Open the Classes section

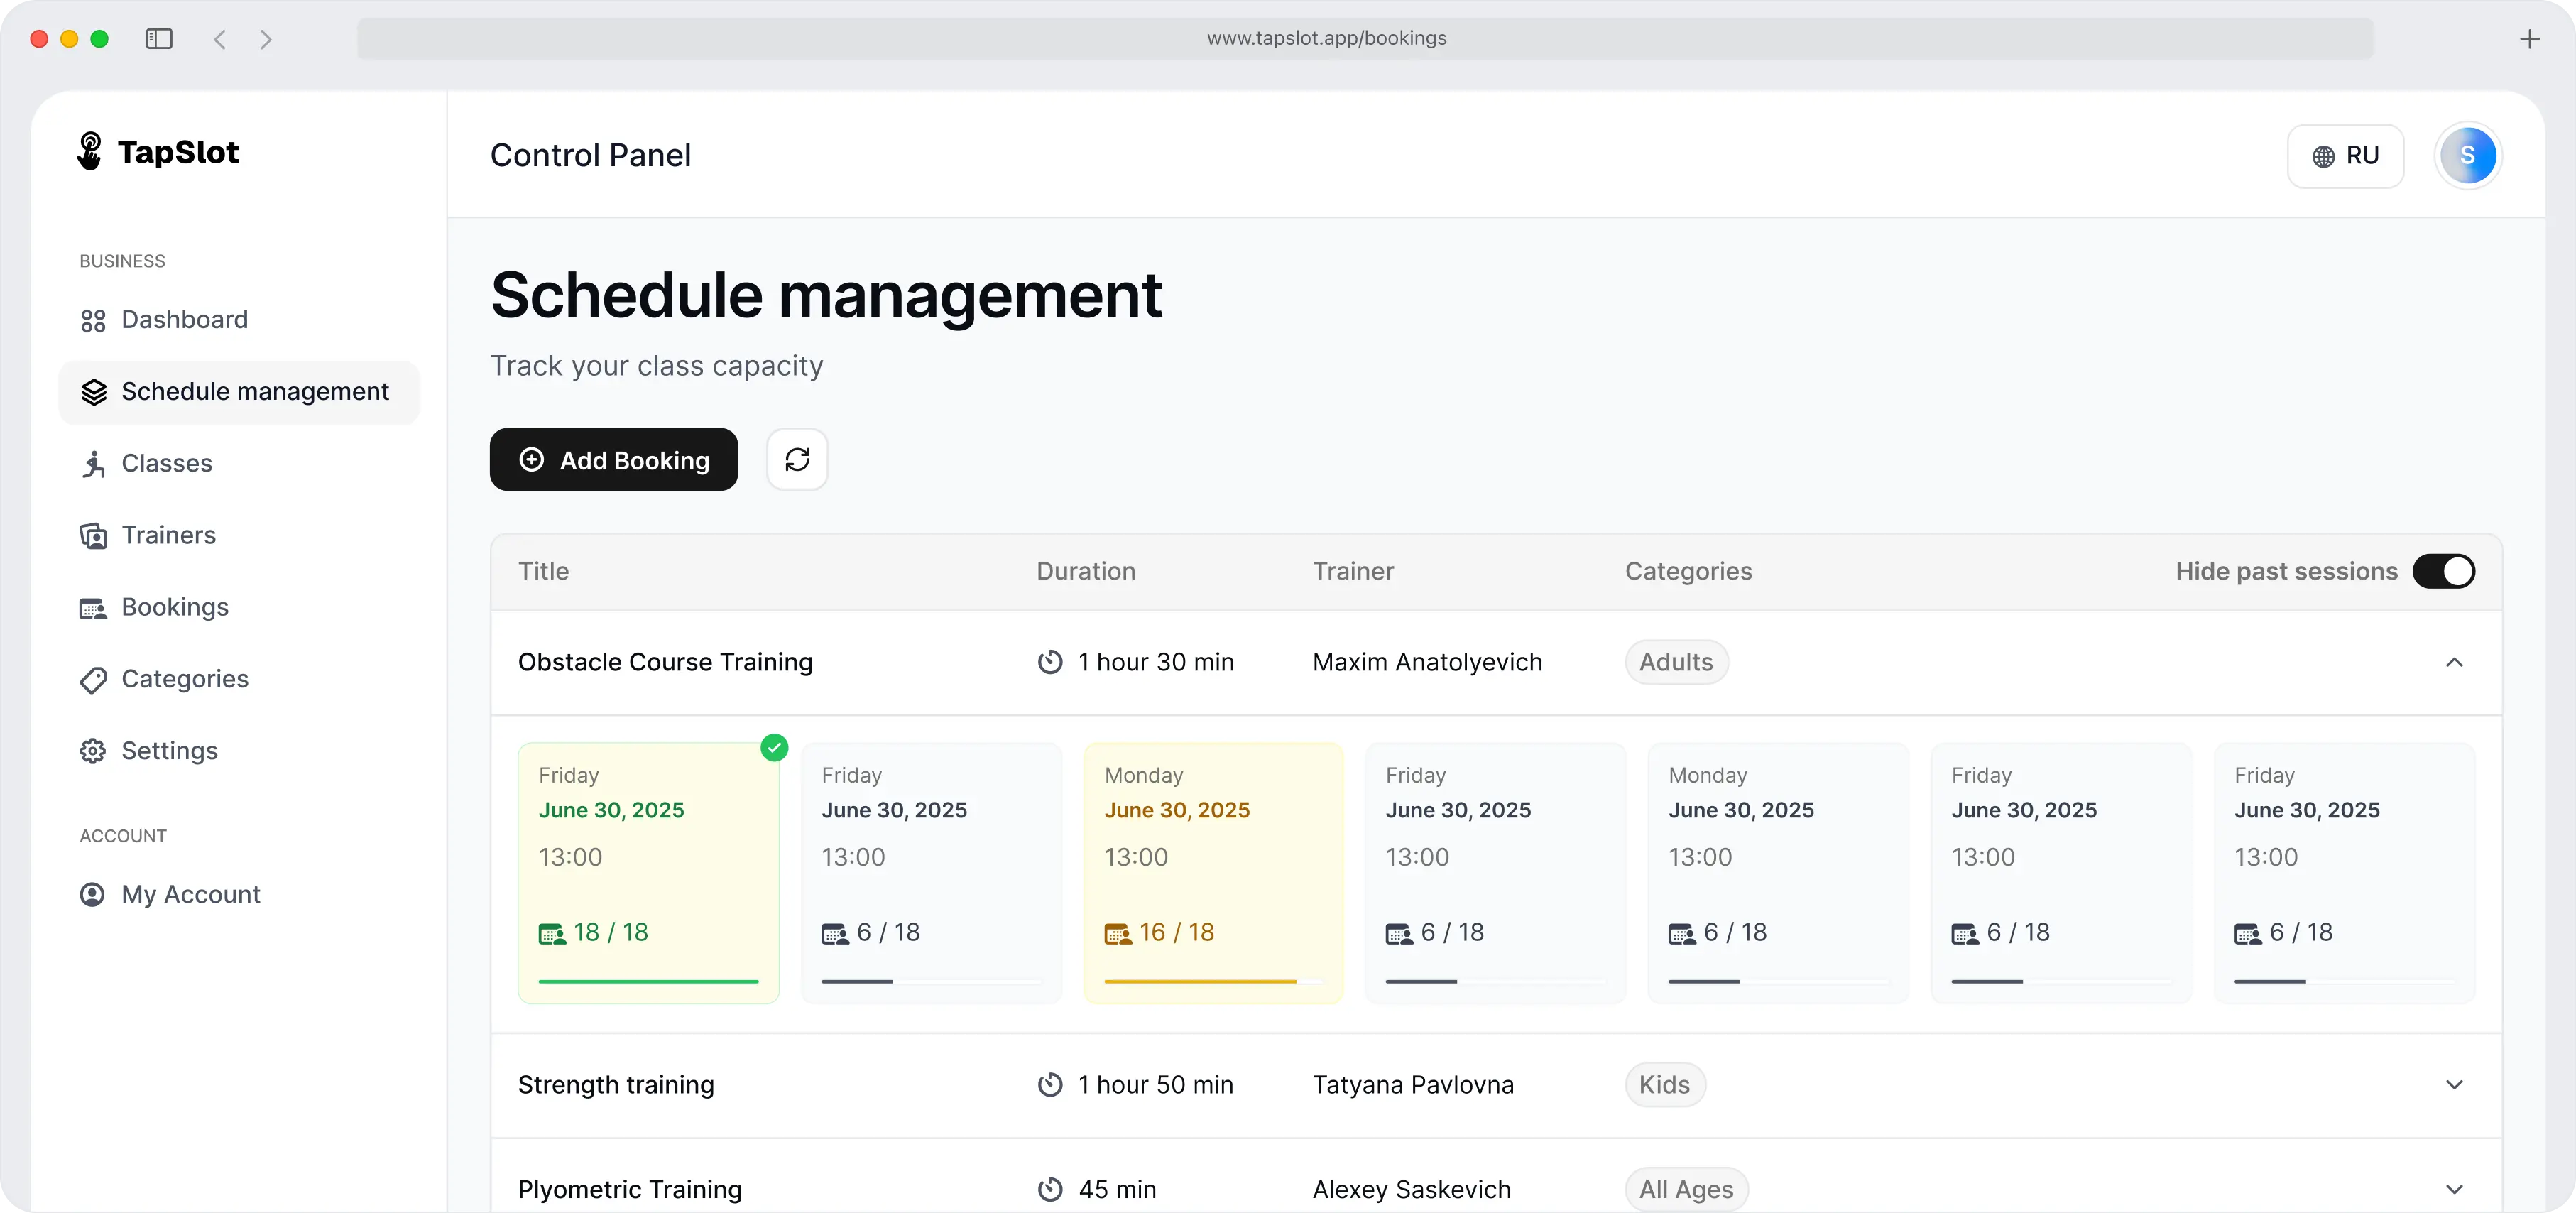pos(239,464)
